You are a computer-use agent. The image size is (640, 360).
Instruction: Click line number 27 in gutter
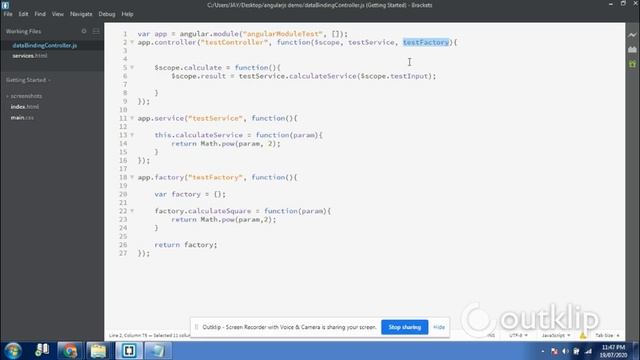(123, 253)
